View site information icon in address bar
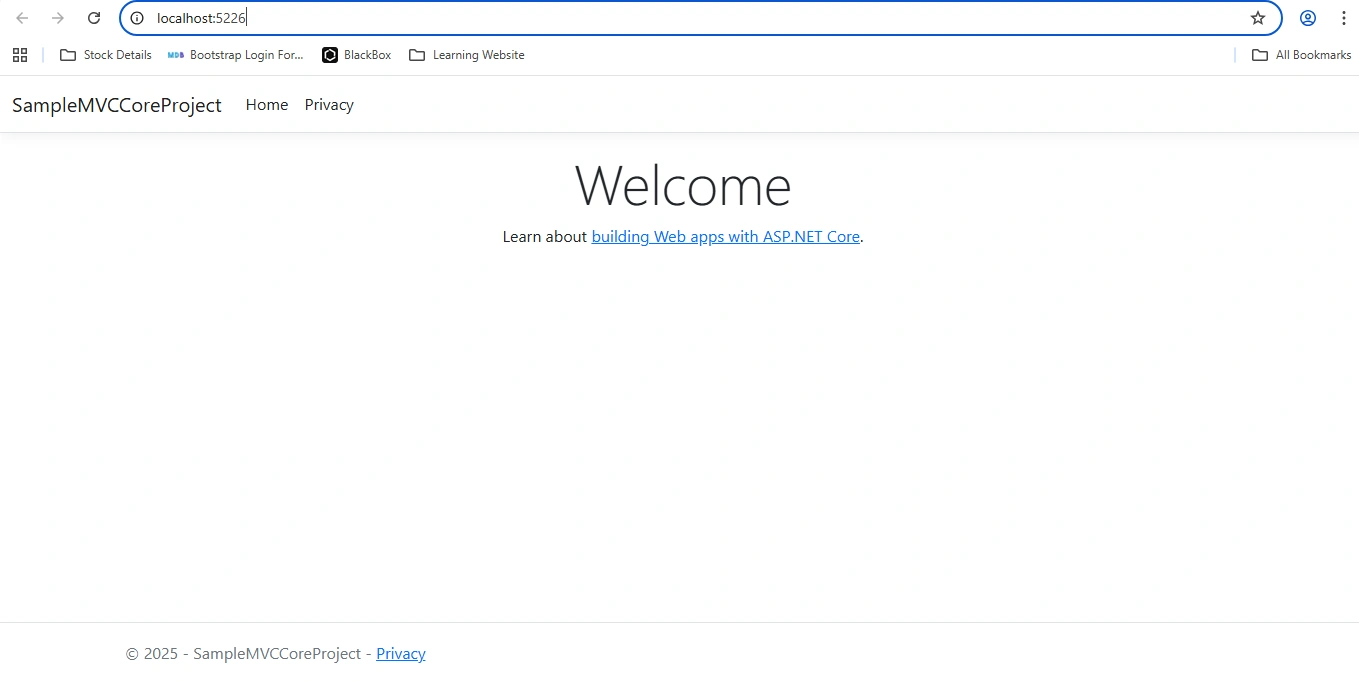This screenshot has height=681, width=1359. pos(137,18)
